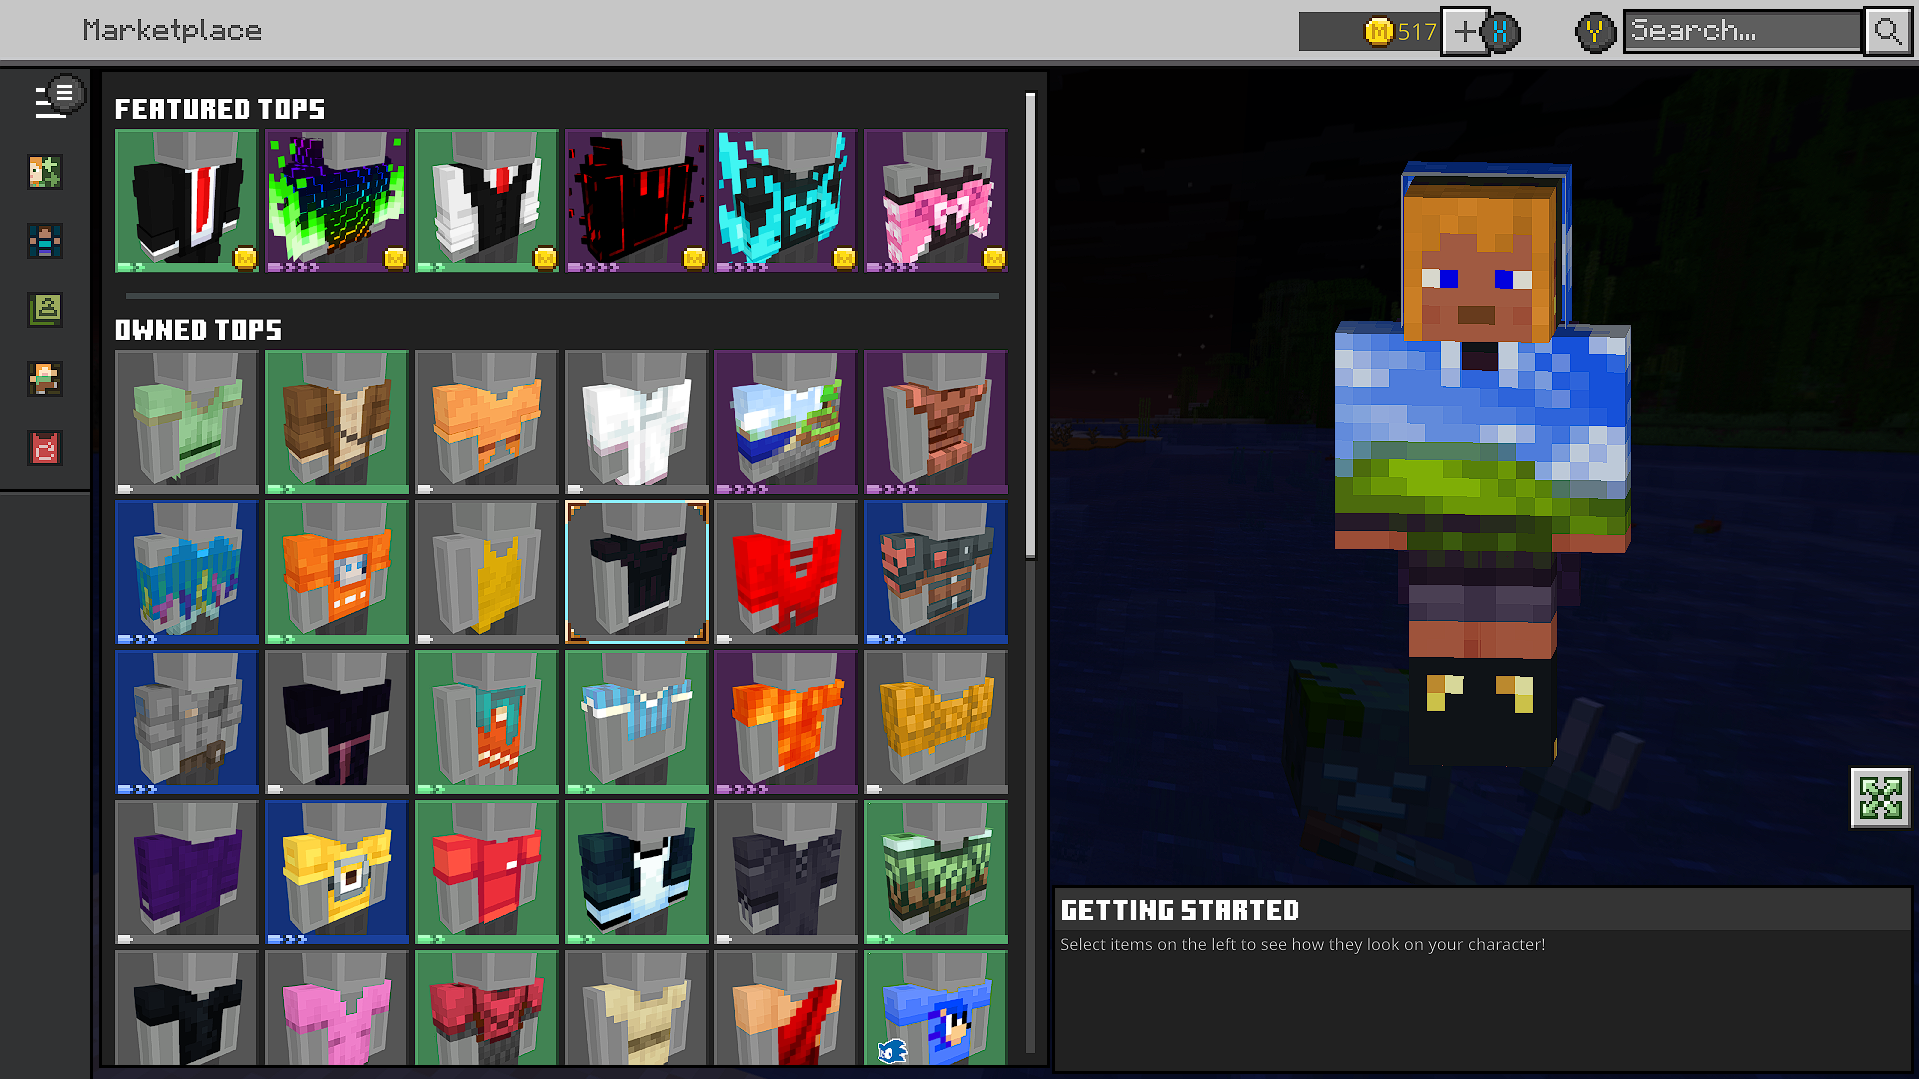The image size is (1919, 1079).
Task: Choose the light blue striped collar top
Action: (x=636, y=722)
